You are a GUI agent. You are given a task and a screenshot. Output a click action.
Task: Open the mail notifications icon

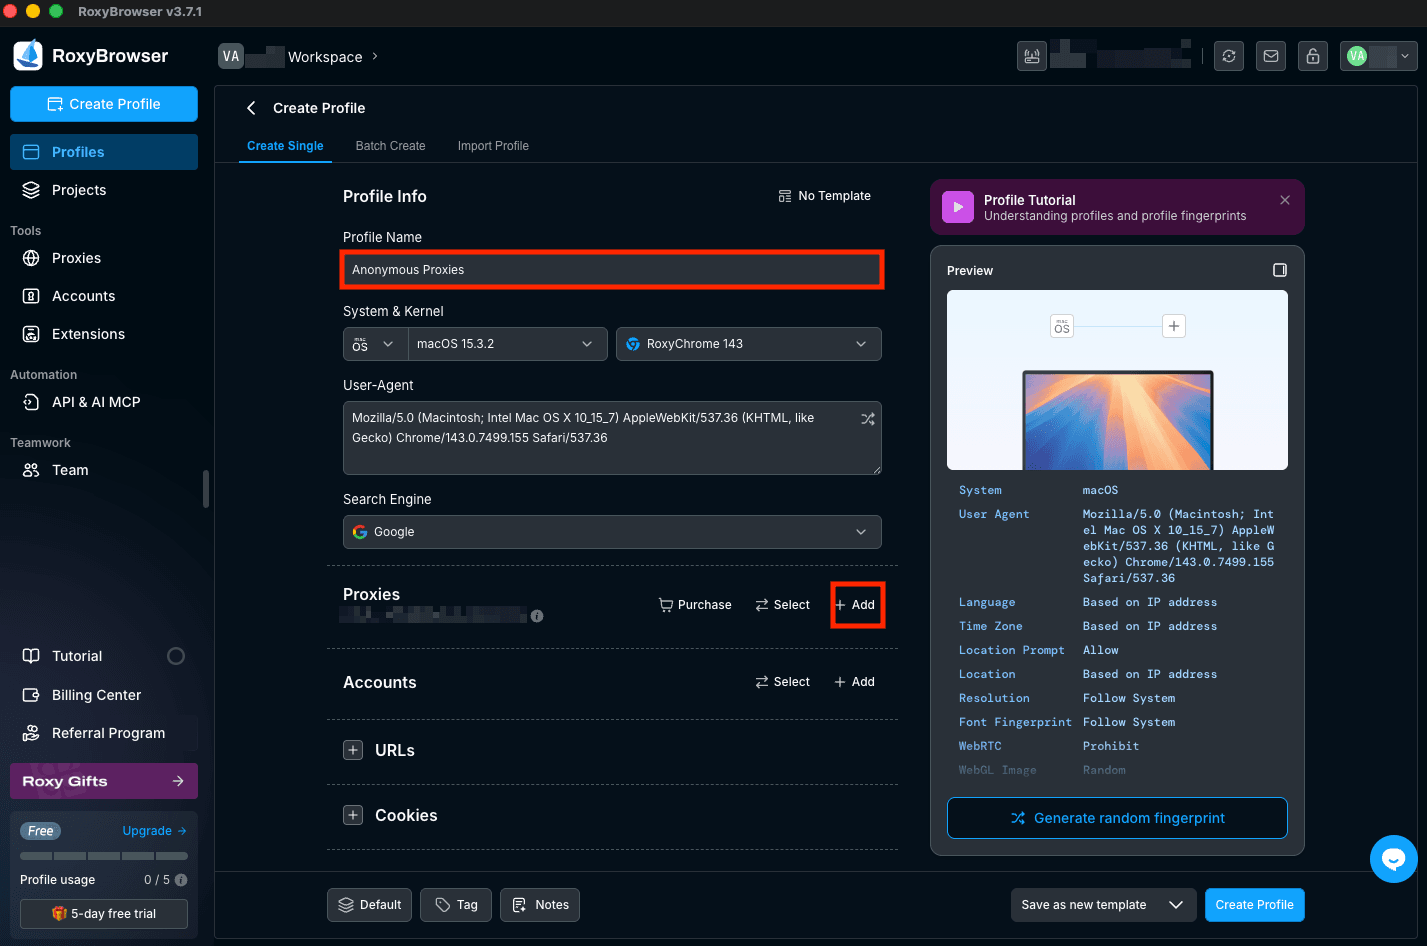pos(1270,56)
